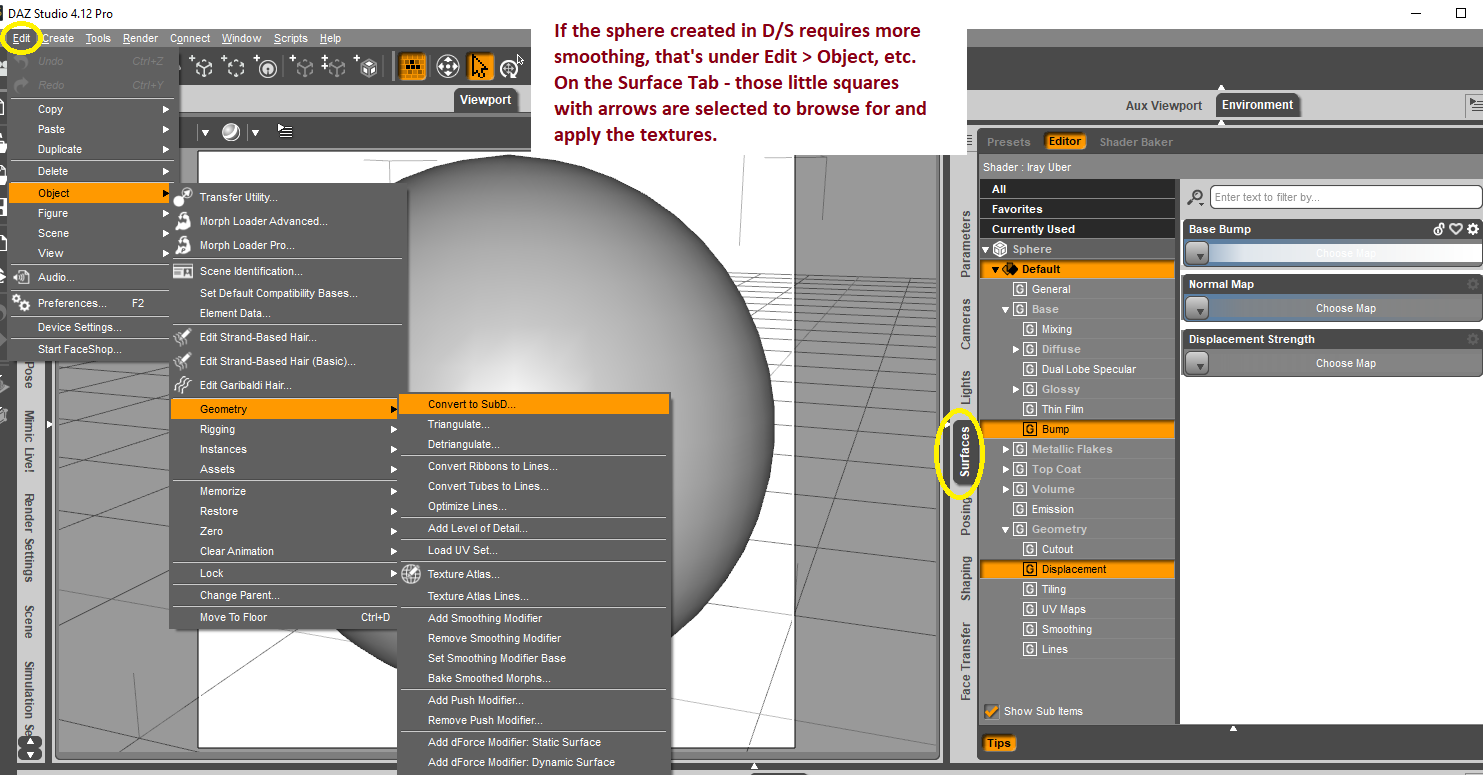Click the orange grid toolbar icon

pyautogui.click(x=413, y=66)
